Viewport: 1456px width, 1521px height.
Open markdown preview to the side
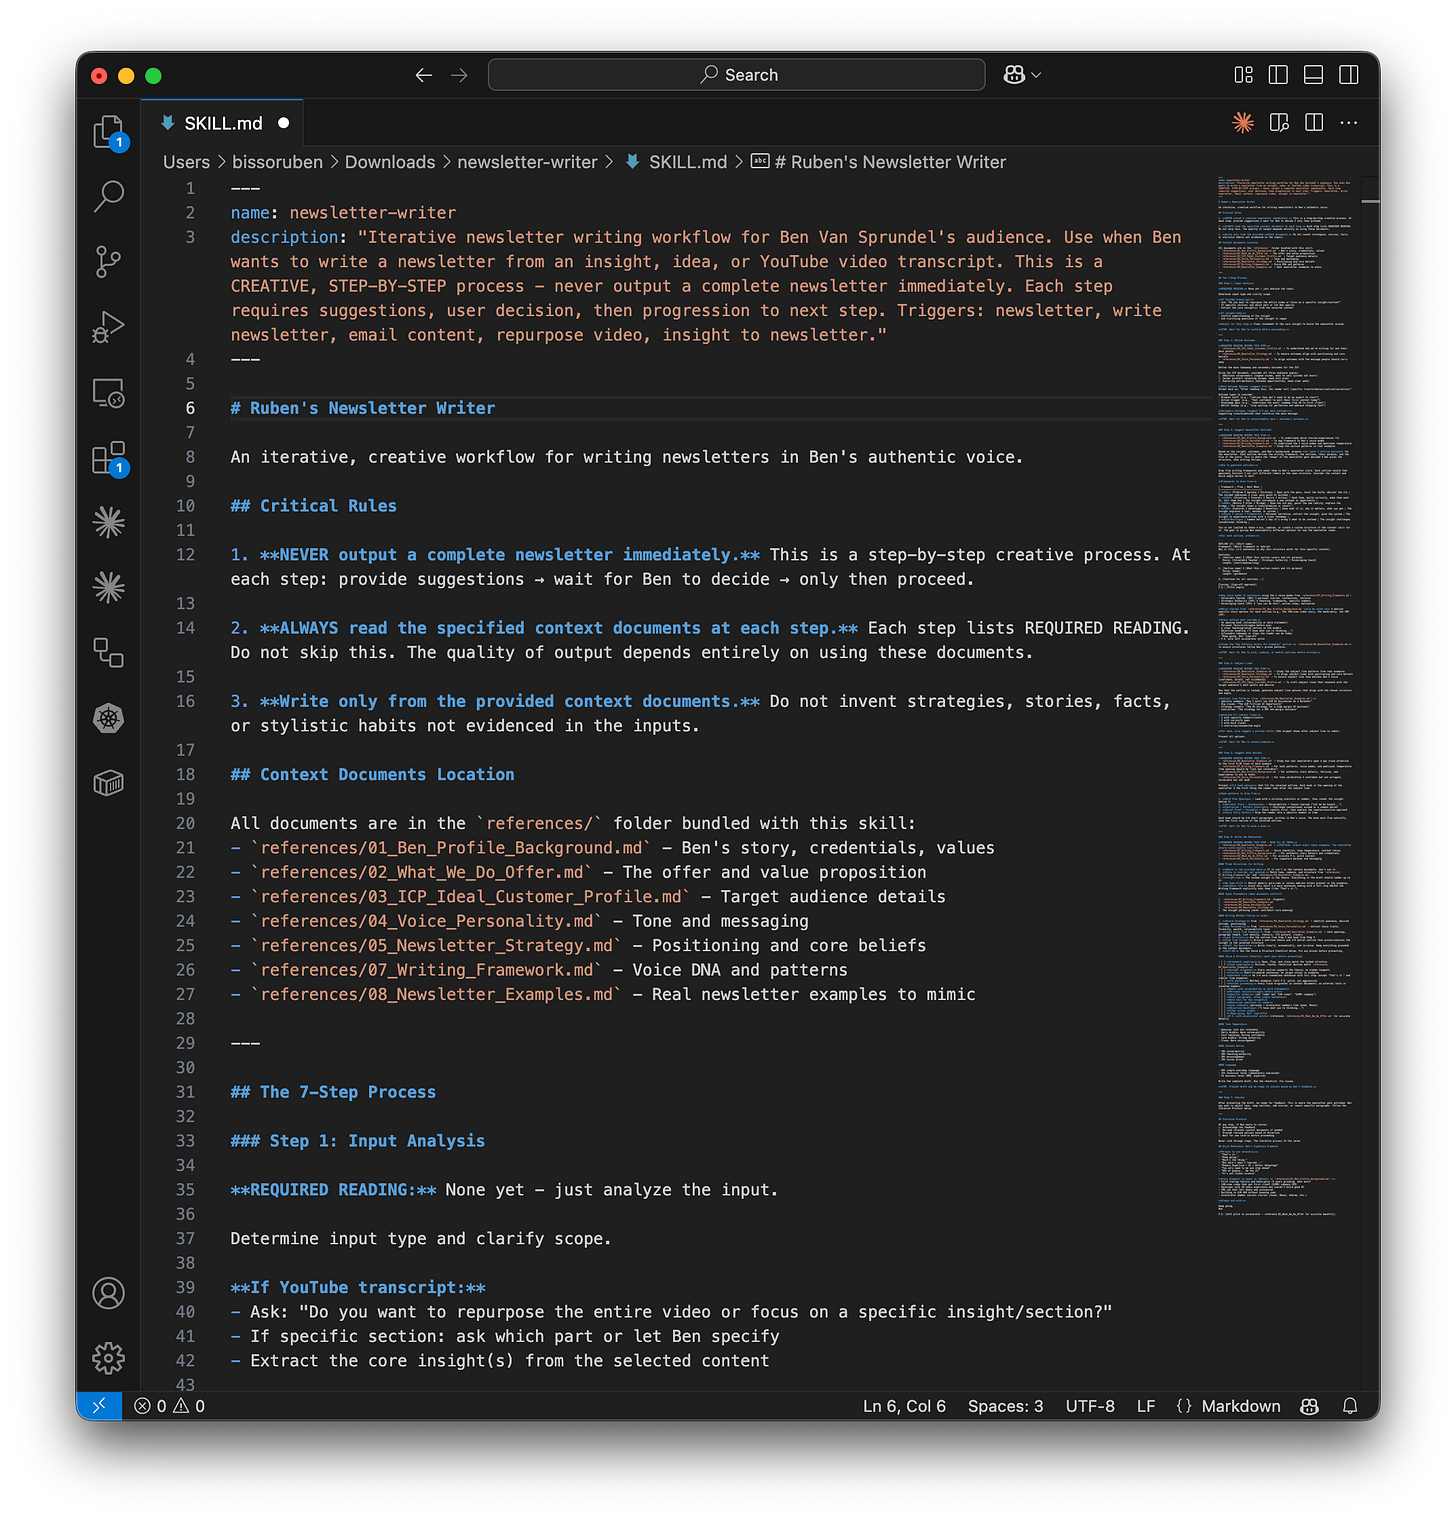pyautogui.click(x=1279, y=123)
